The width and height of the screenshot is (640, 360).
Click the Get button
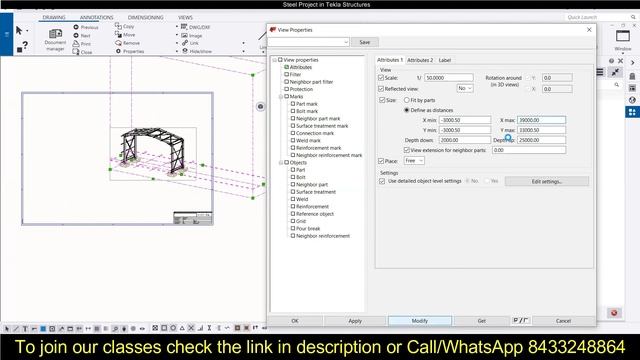click(x=482, y=321)
